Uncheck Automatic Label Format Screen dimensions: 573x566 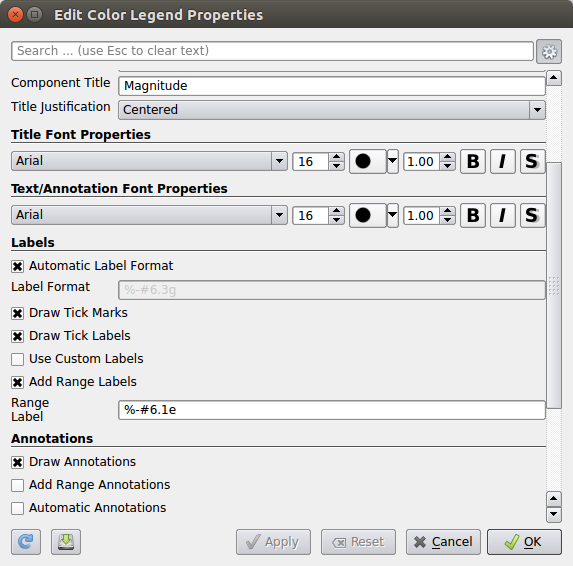coord(18,266)
